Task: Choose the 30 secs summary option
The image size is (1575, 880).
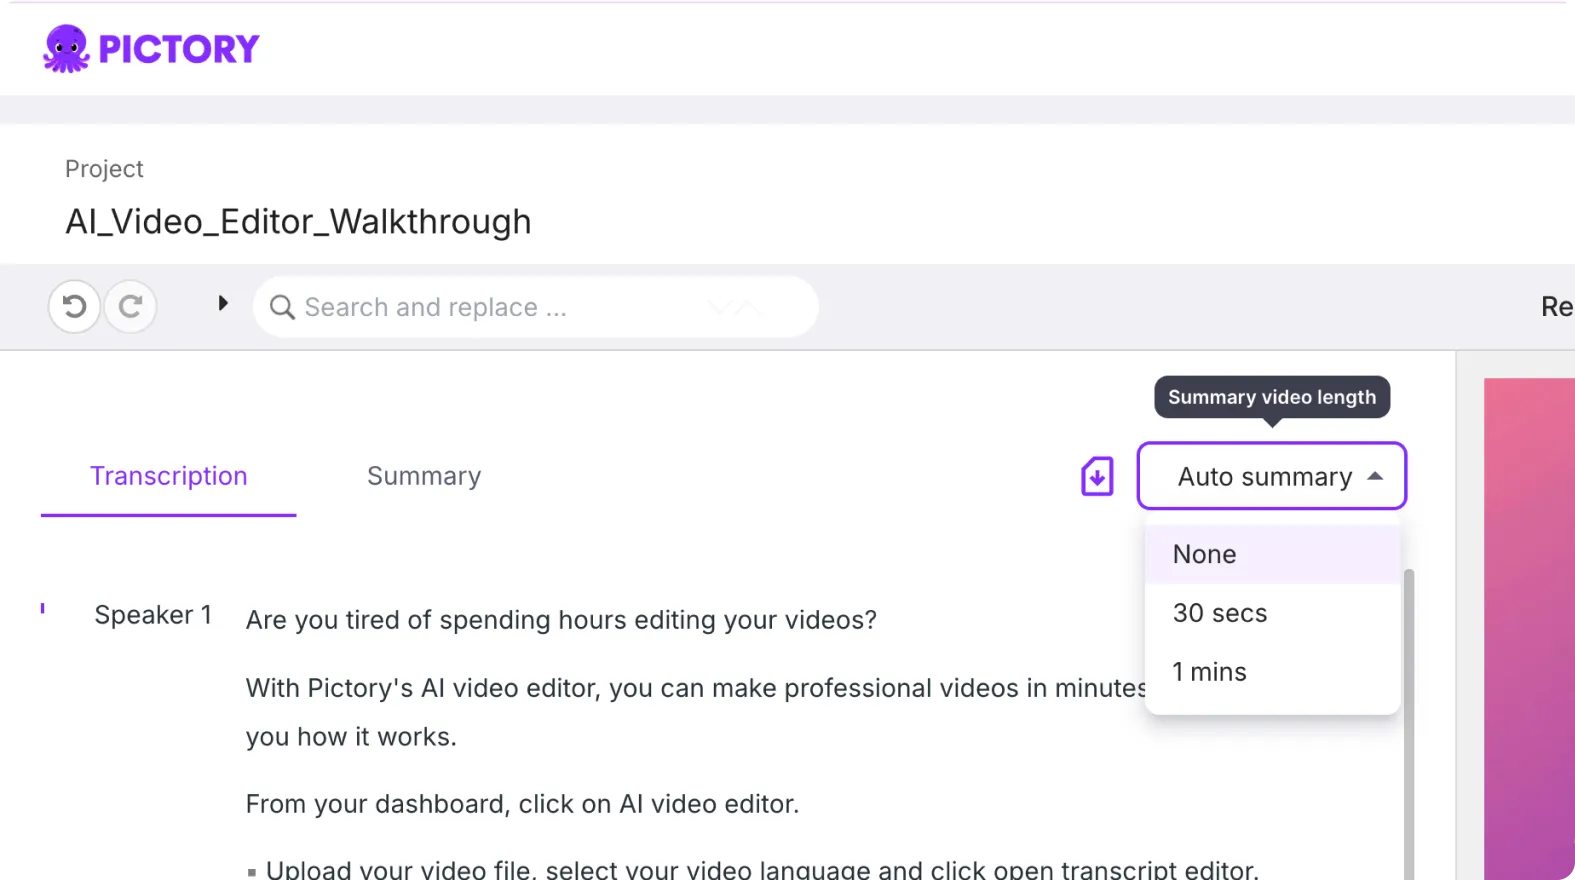Action: tap(1272, 613)
